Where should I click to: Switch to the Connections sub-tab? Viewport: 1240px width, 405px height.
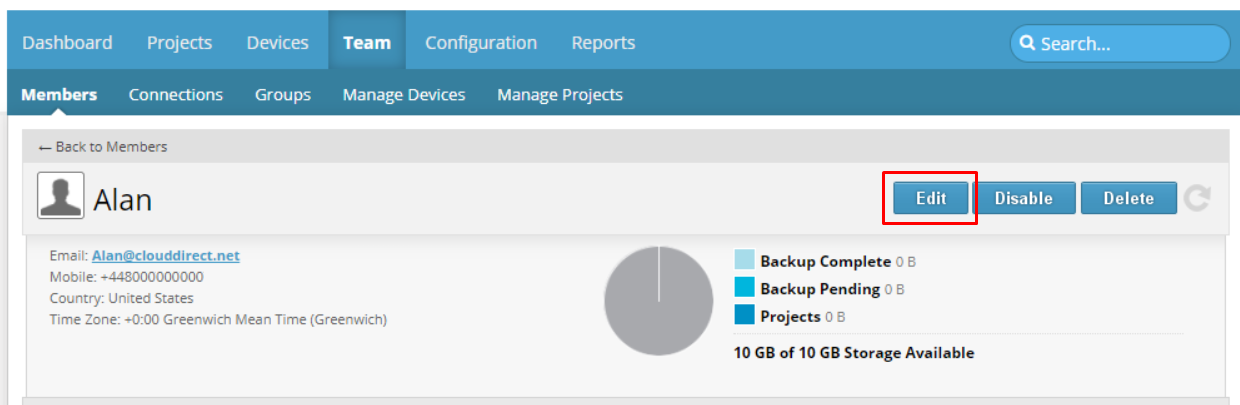pyautogui.click(x=176, y=95)
